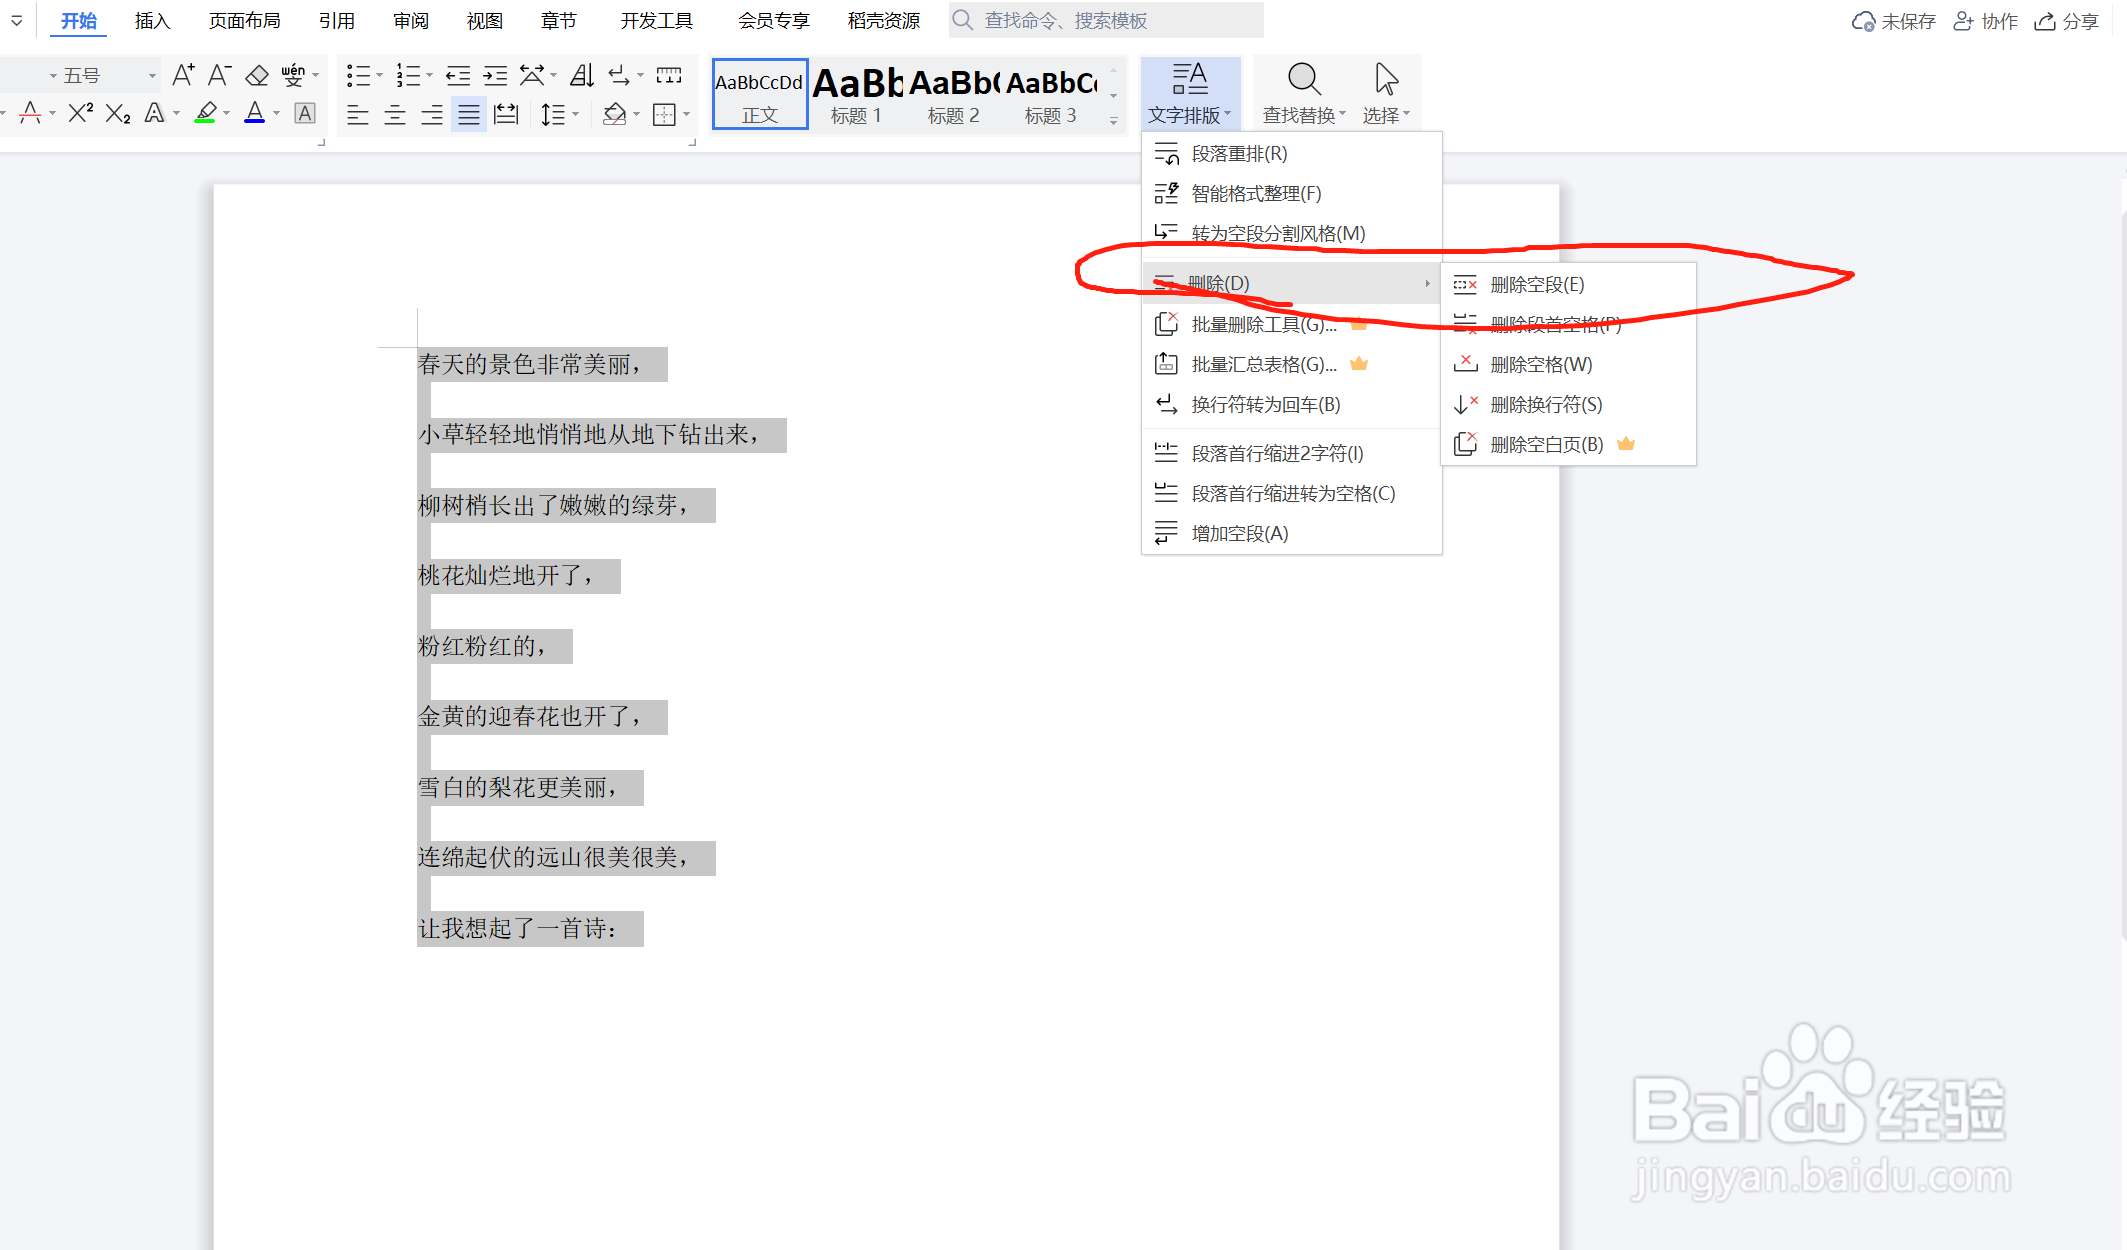2127x1250 pixels.
Task: Expand the font size 五号 dropdown
Action: click(x=152, y=76)
